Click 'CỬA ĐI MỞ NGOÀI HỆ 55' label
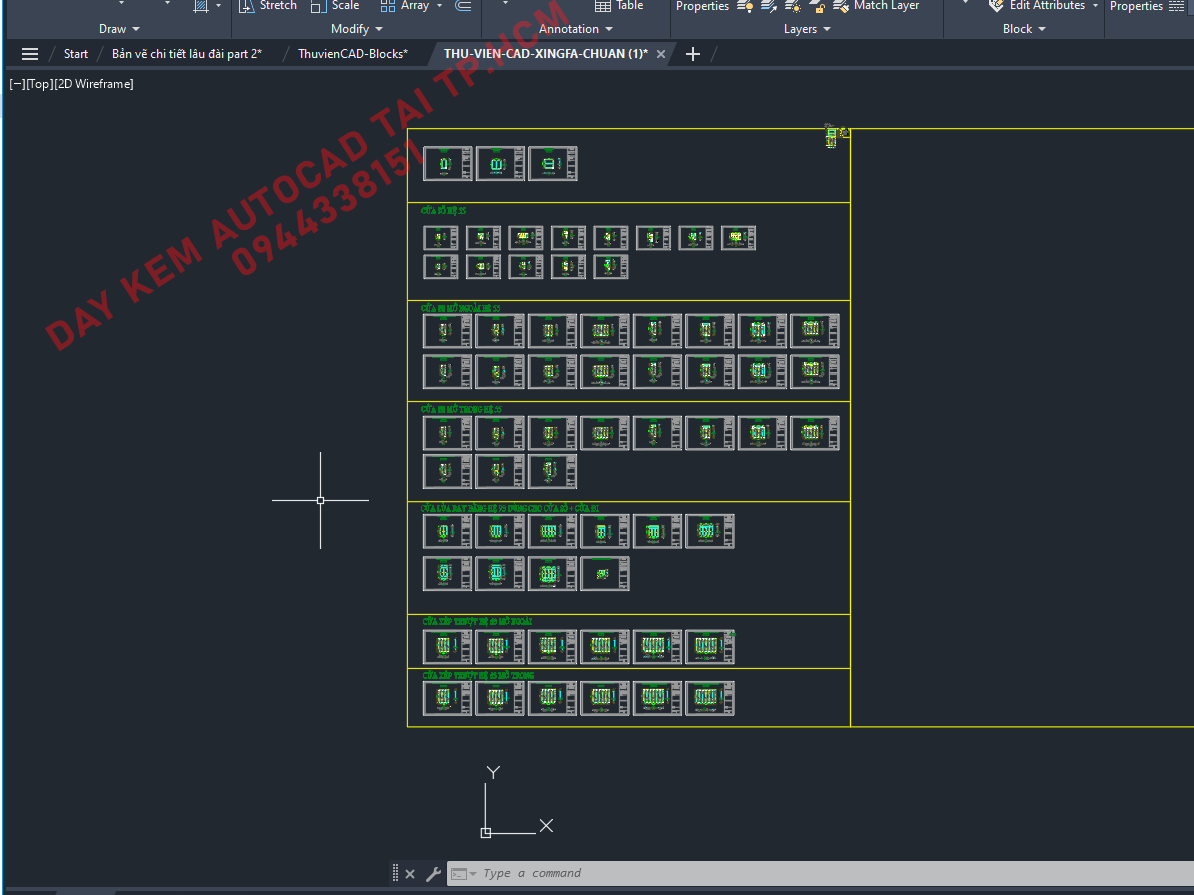 [461, 308]
